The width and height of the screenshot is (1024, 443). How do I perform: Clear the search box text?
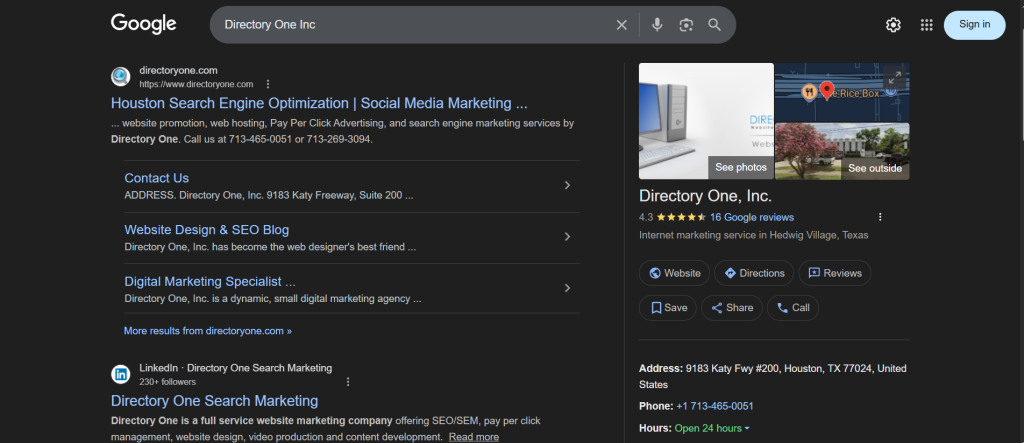point(621,25)
